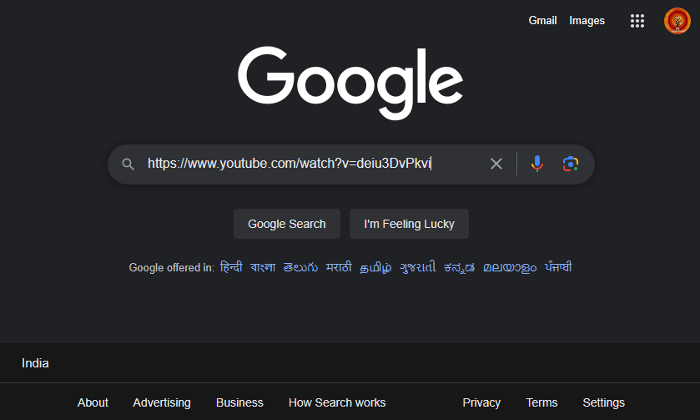Open Gmail link
The width and height of the screenshot is (700, 420).
[x=542, y=21]
